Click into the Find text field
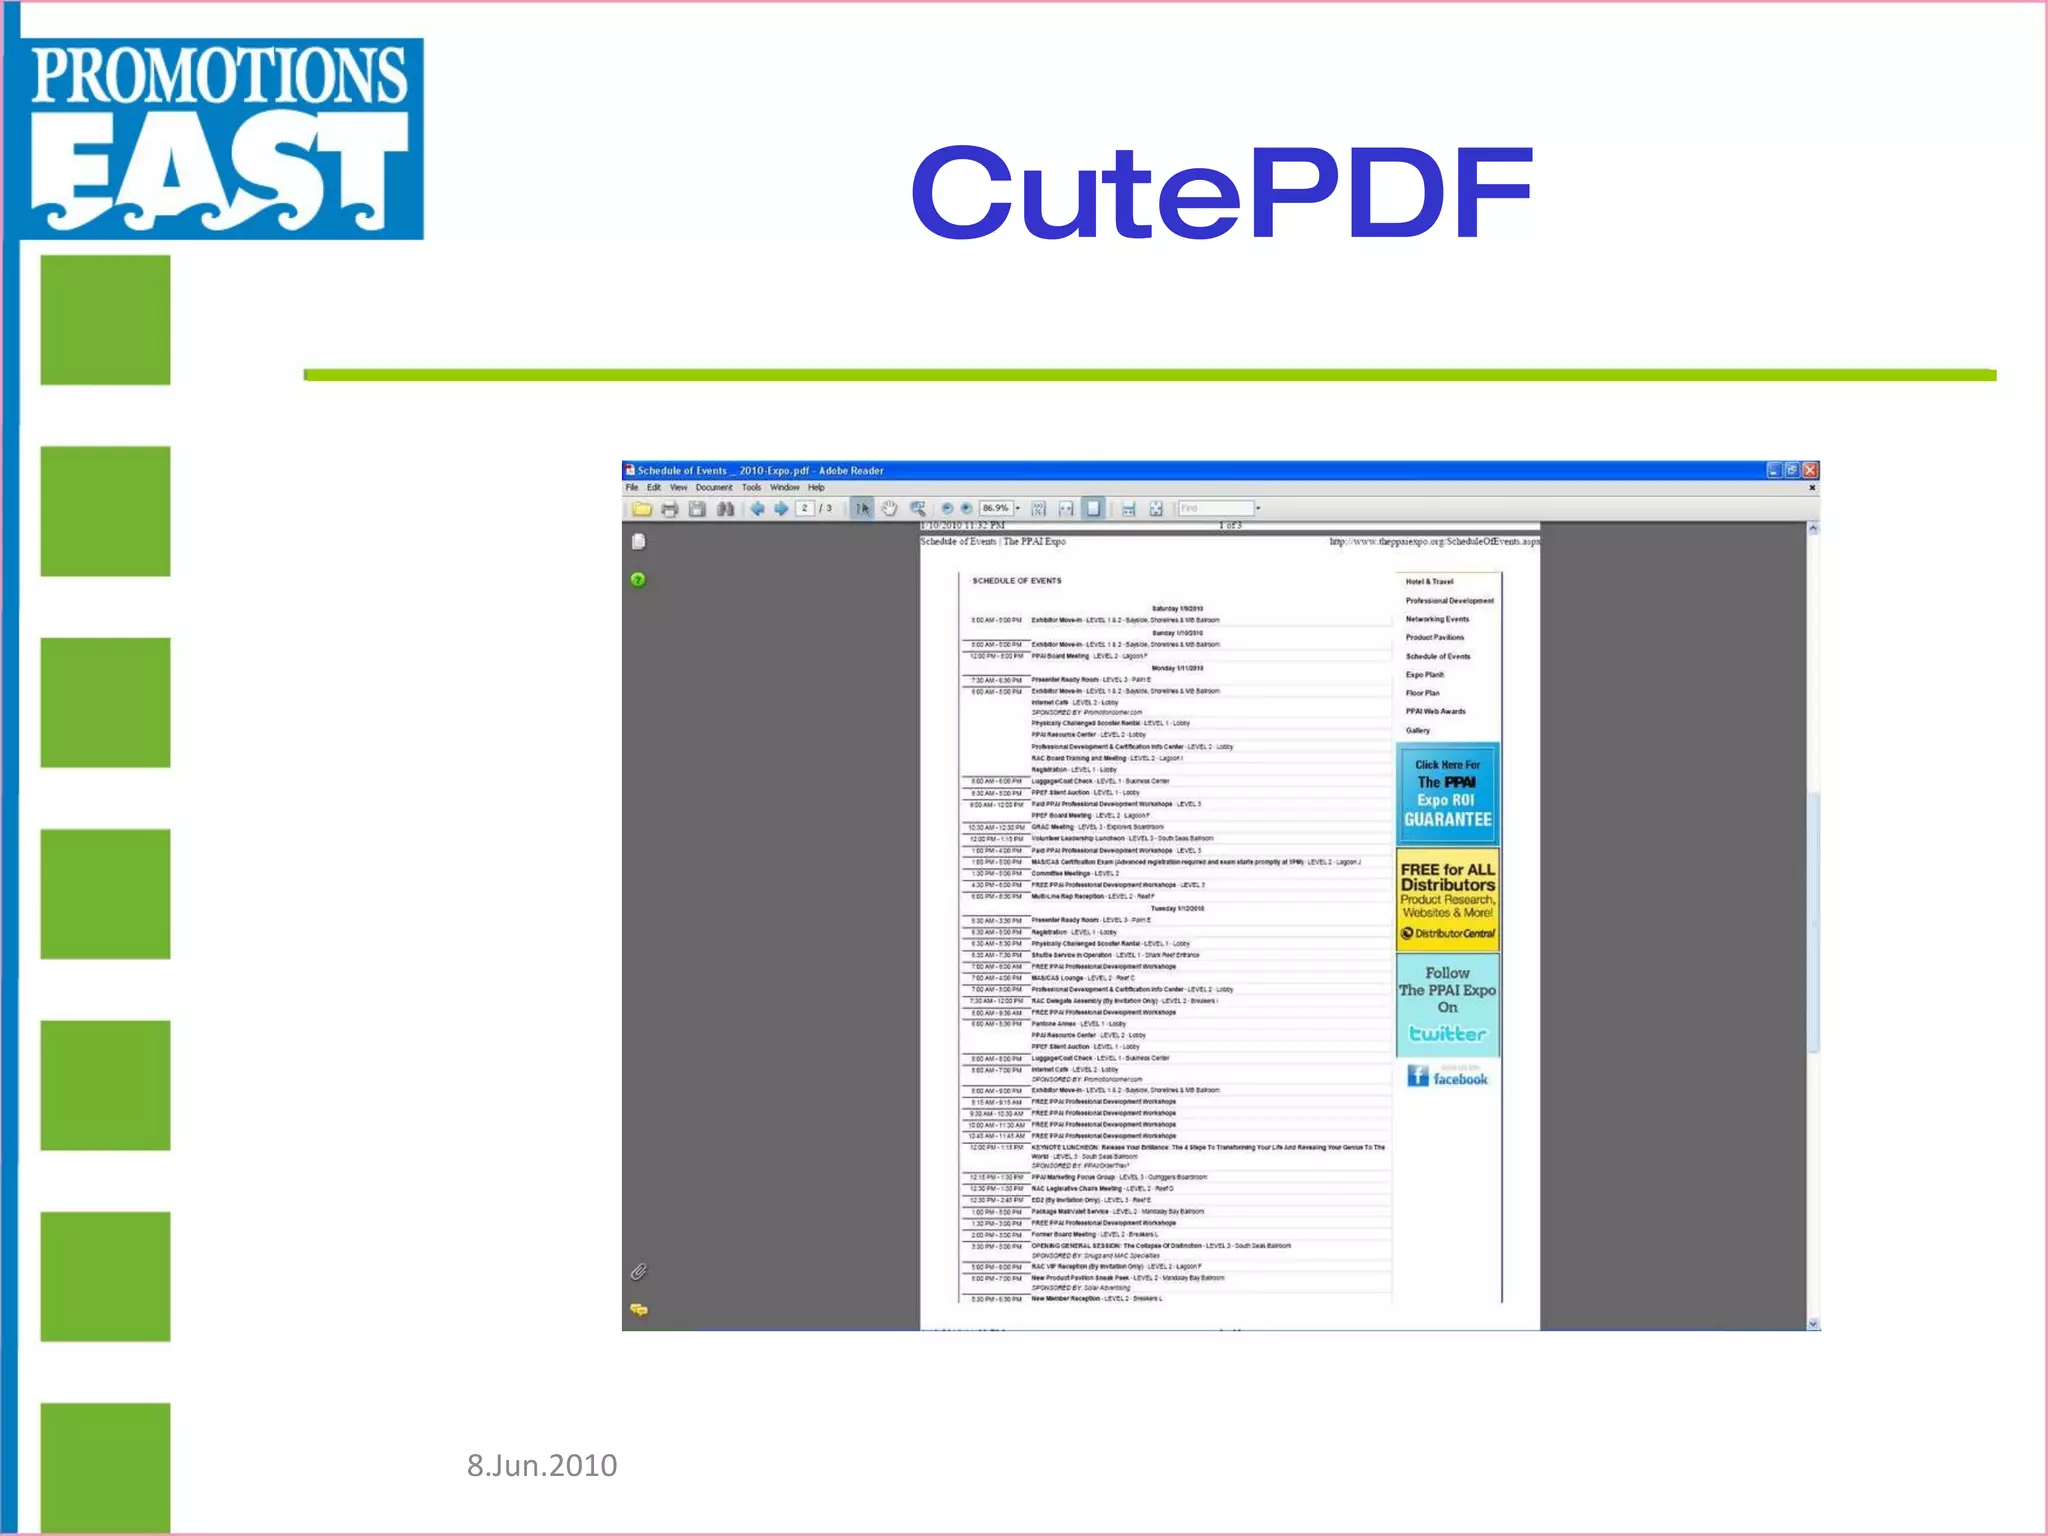 pos(1215,509)
